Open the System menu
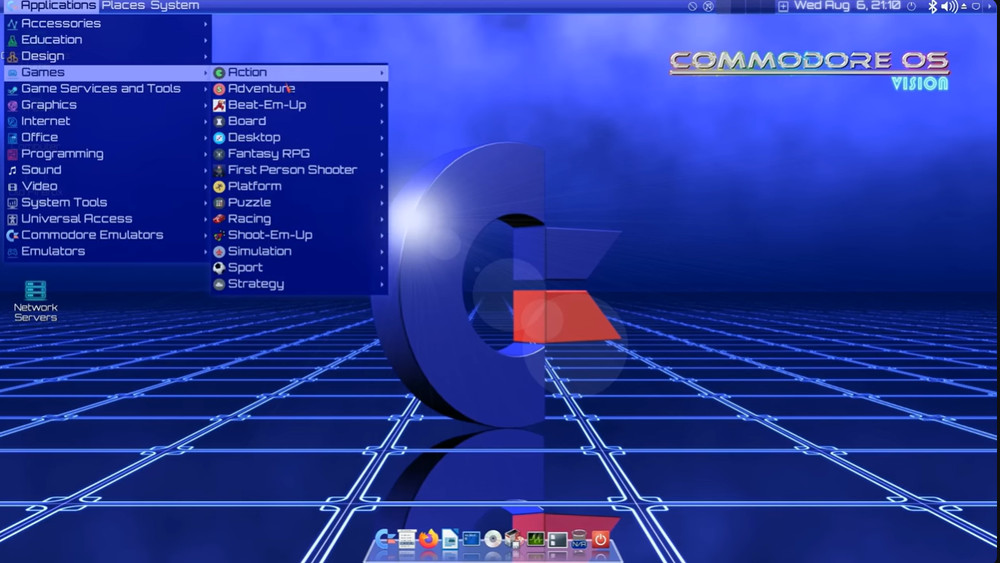 click(175, 6)
